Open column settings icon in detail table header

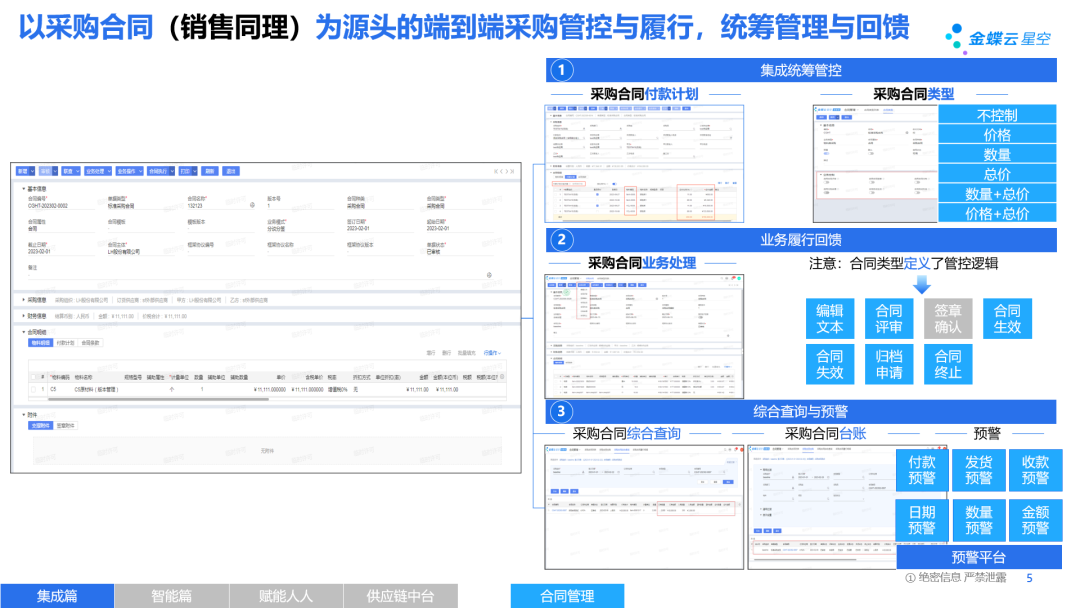pos(502,377)
